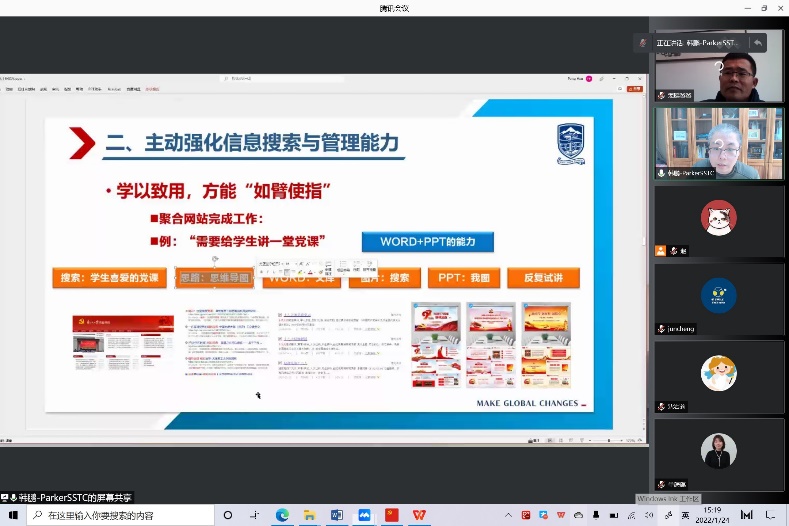Select the cat avatar participant tile
Viewport: 789px width, 526px height.
(719, 219)
